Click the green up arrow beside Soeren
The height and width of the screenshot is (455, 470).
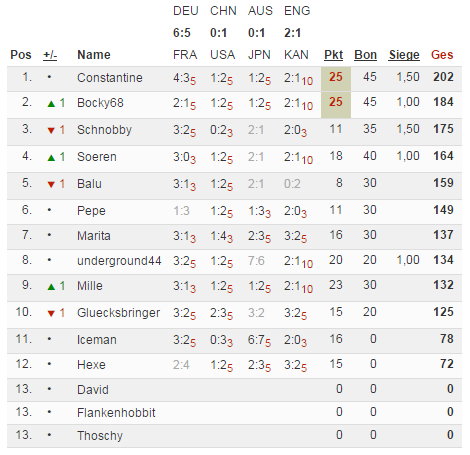pyautogui.click(x=51, y=157)
